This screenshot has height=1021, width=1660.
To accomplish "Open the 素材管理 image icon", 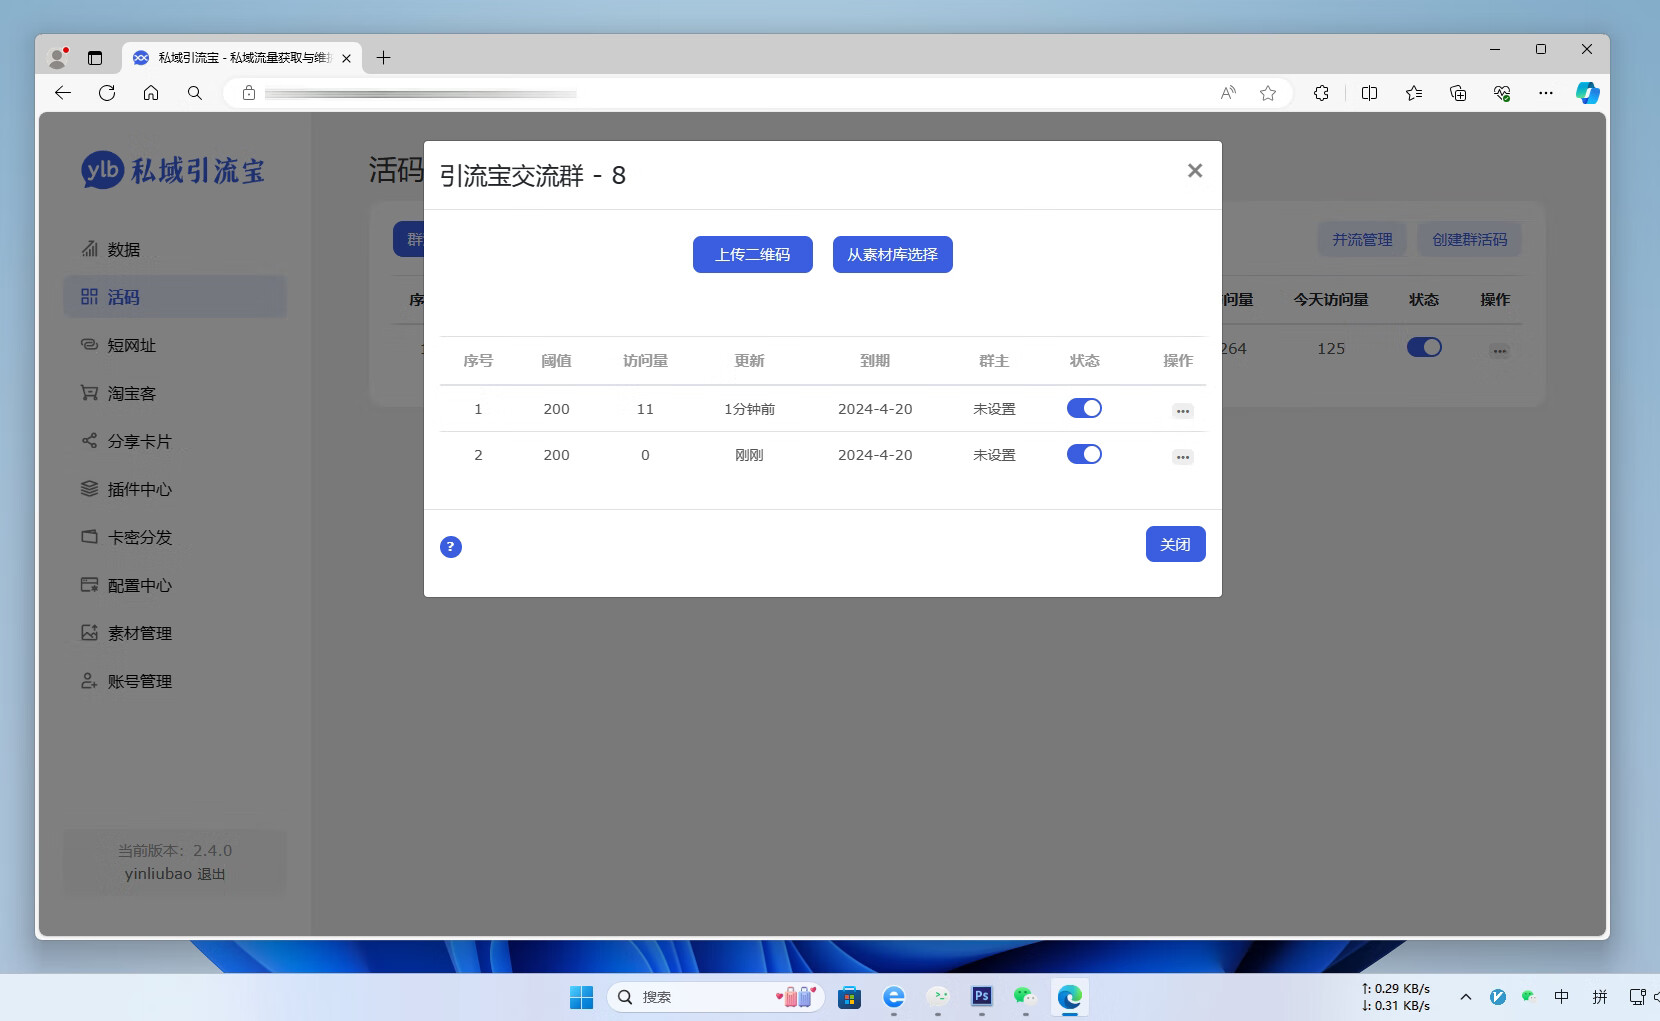I will (90, 633).
